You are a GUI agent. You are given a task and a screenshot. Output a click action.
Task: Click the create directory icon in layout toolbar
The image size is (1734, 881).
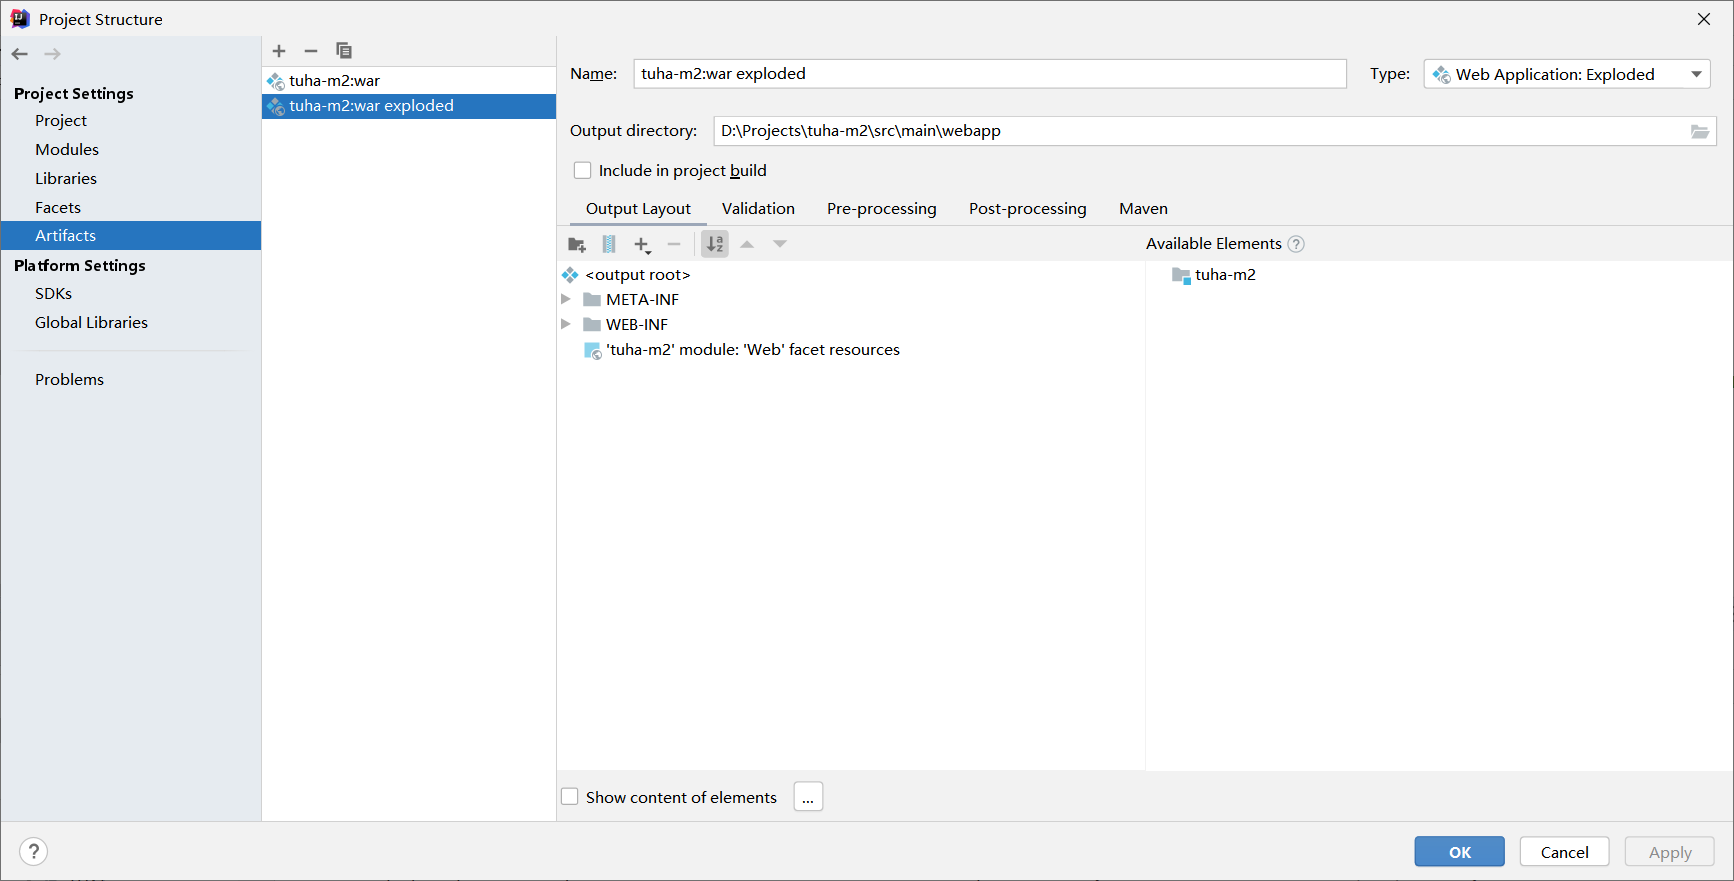tap(577, 244)
